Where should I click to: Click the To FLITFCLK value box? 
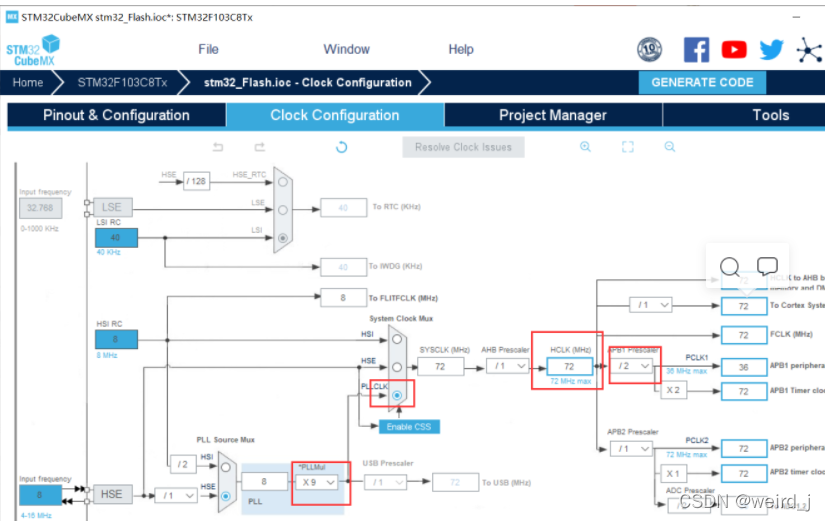click(x=343, y=298)
